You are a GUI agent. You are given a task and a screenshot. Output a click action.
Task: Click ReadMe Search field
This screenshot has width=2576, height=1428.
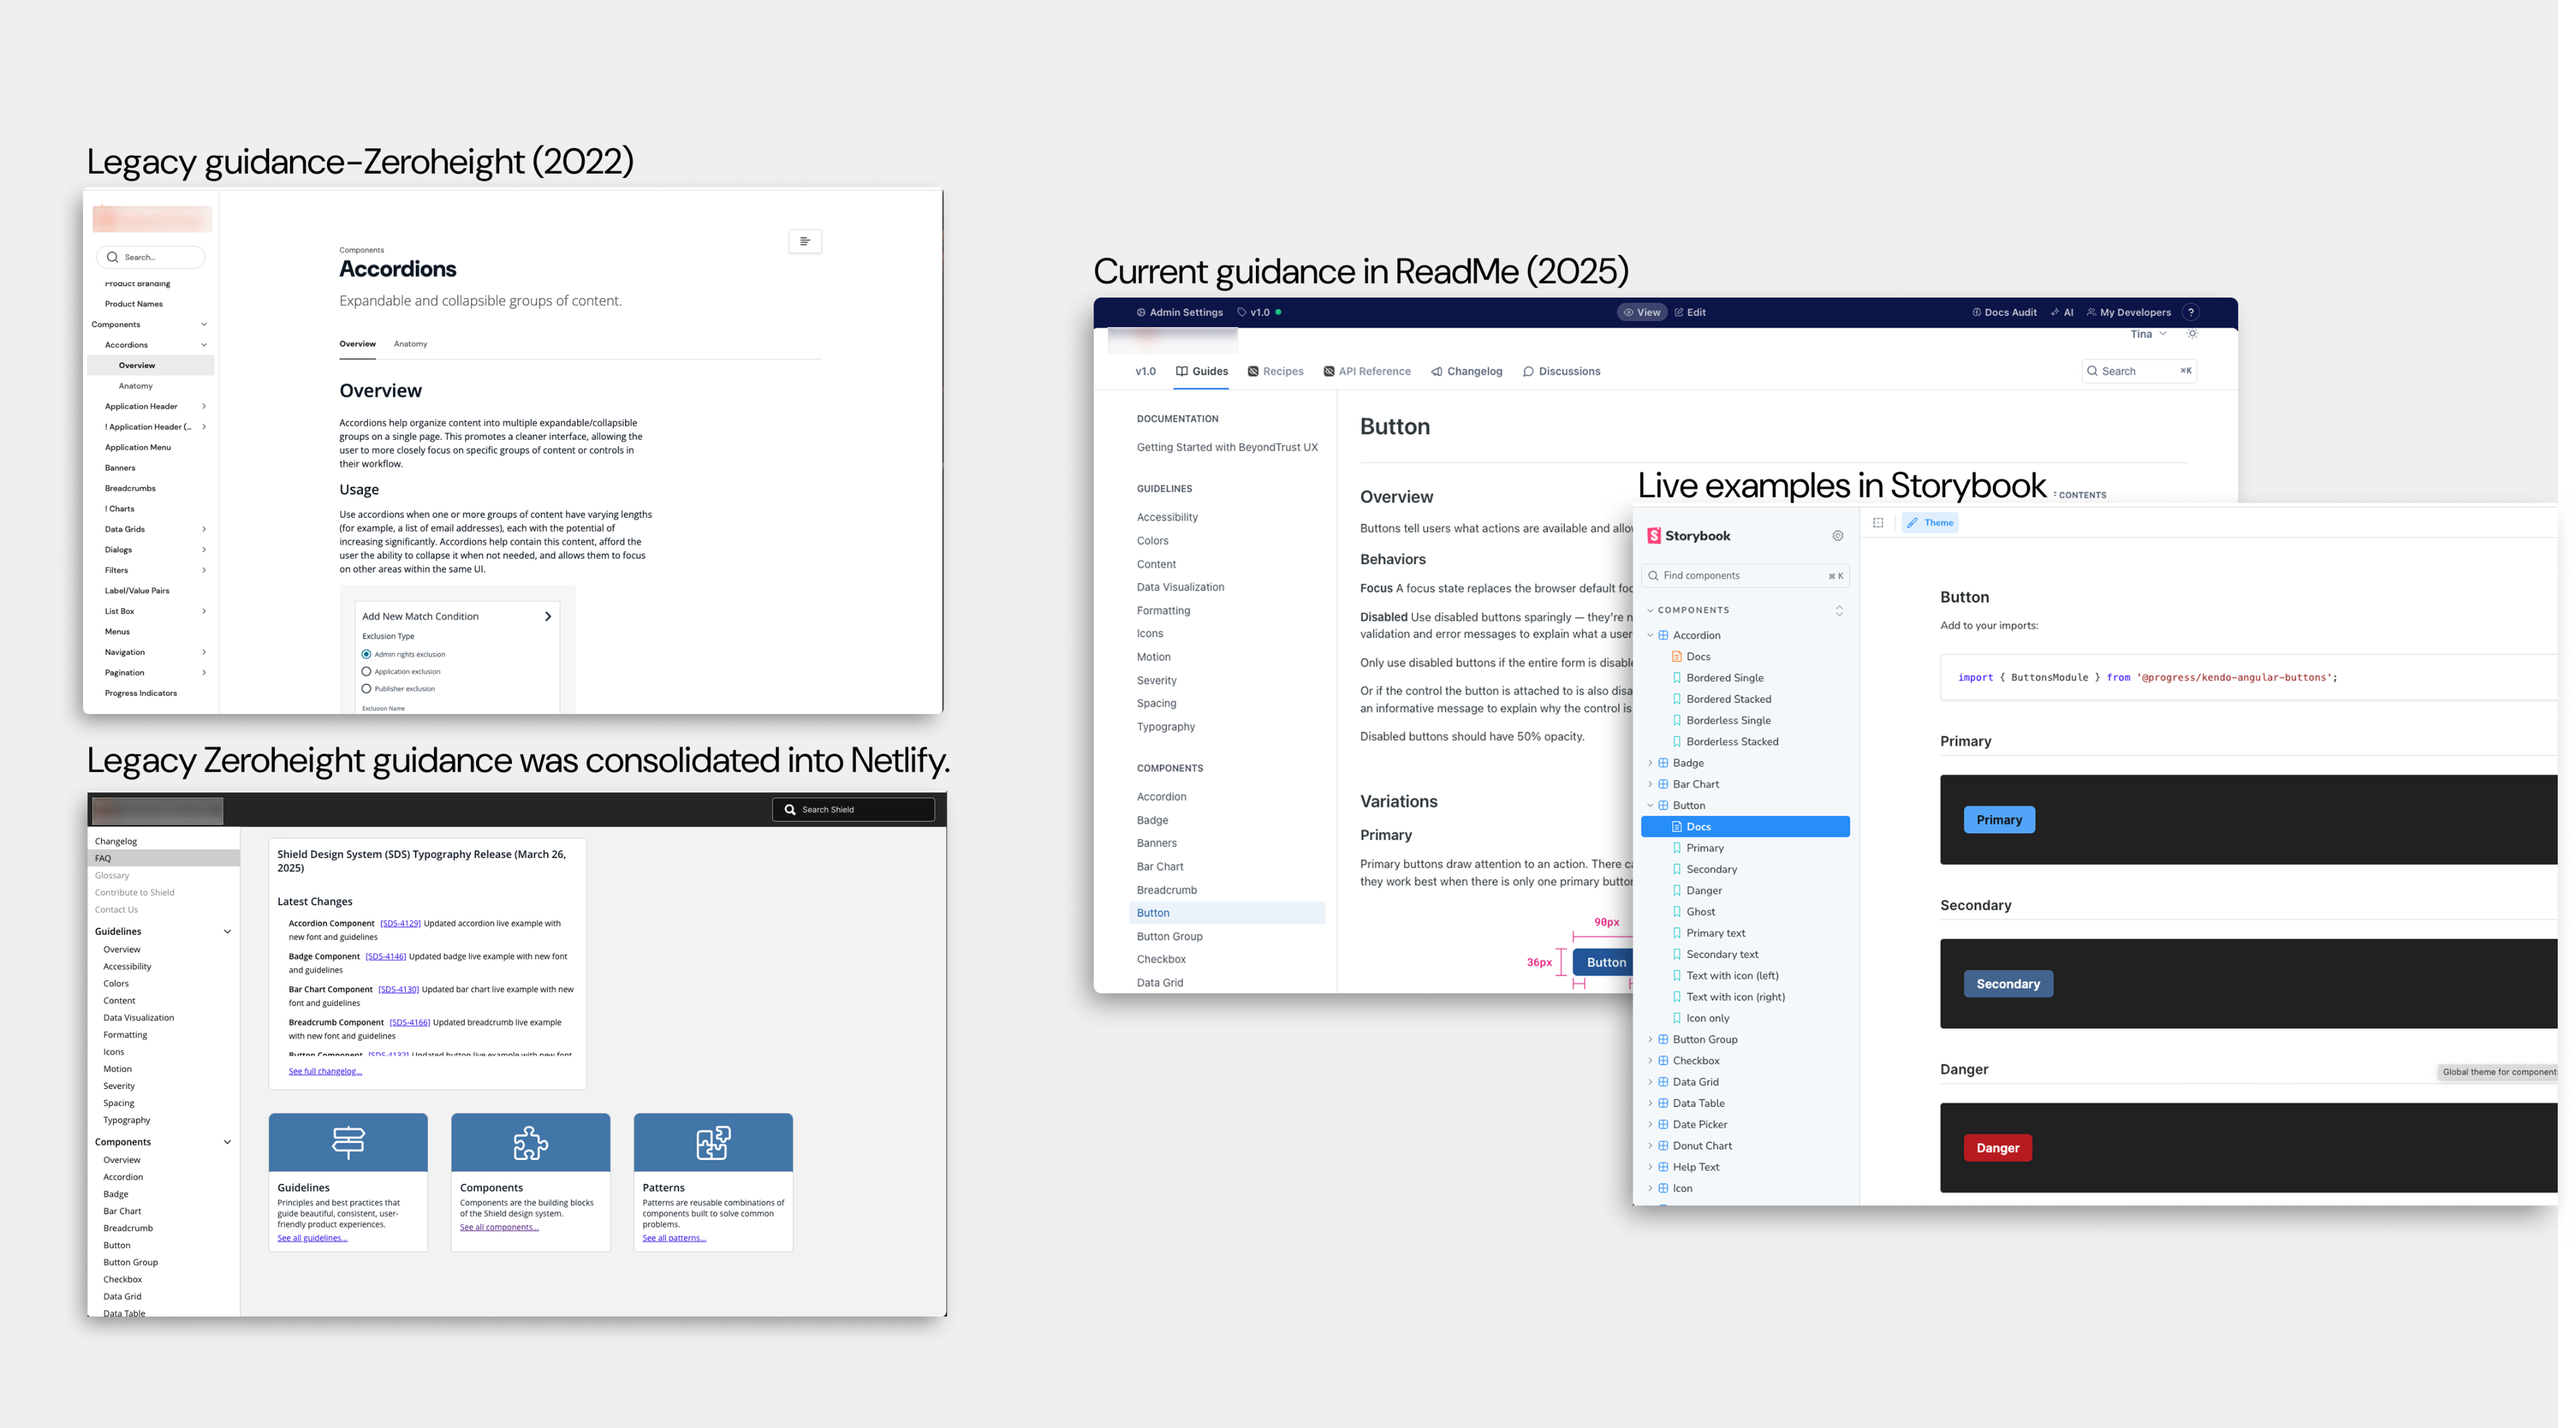tap(2139, 371)
